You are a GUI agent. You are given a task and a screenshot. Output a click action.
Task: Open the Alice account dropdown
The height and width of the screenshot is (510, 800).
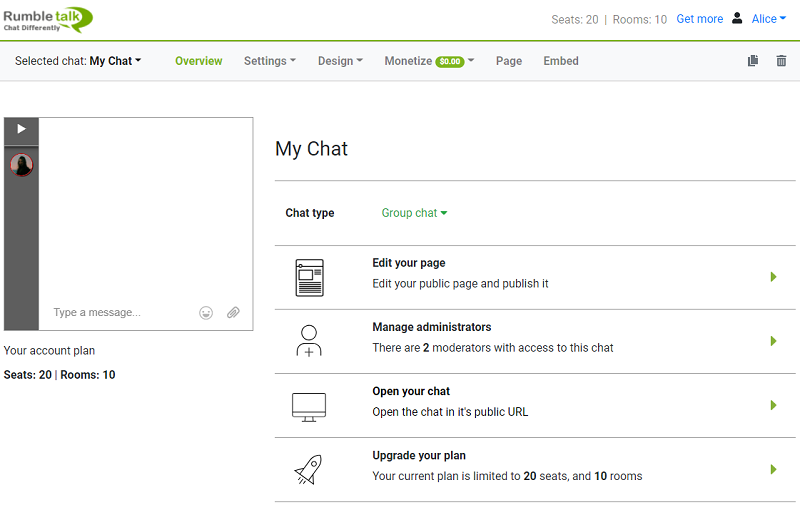(768, 19)
